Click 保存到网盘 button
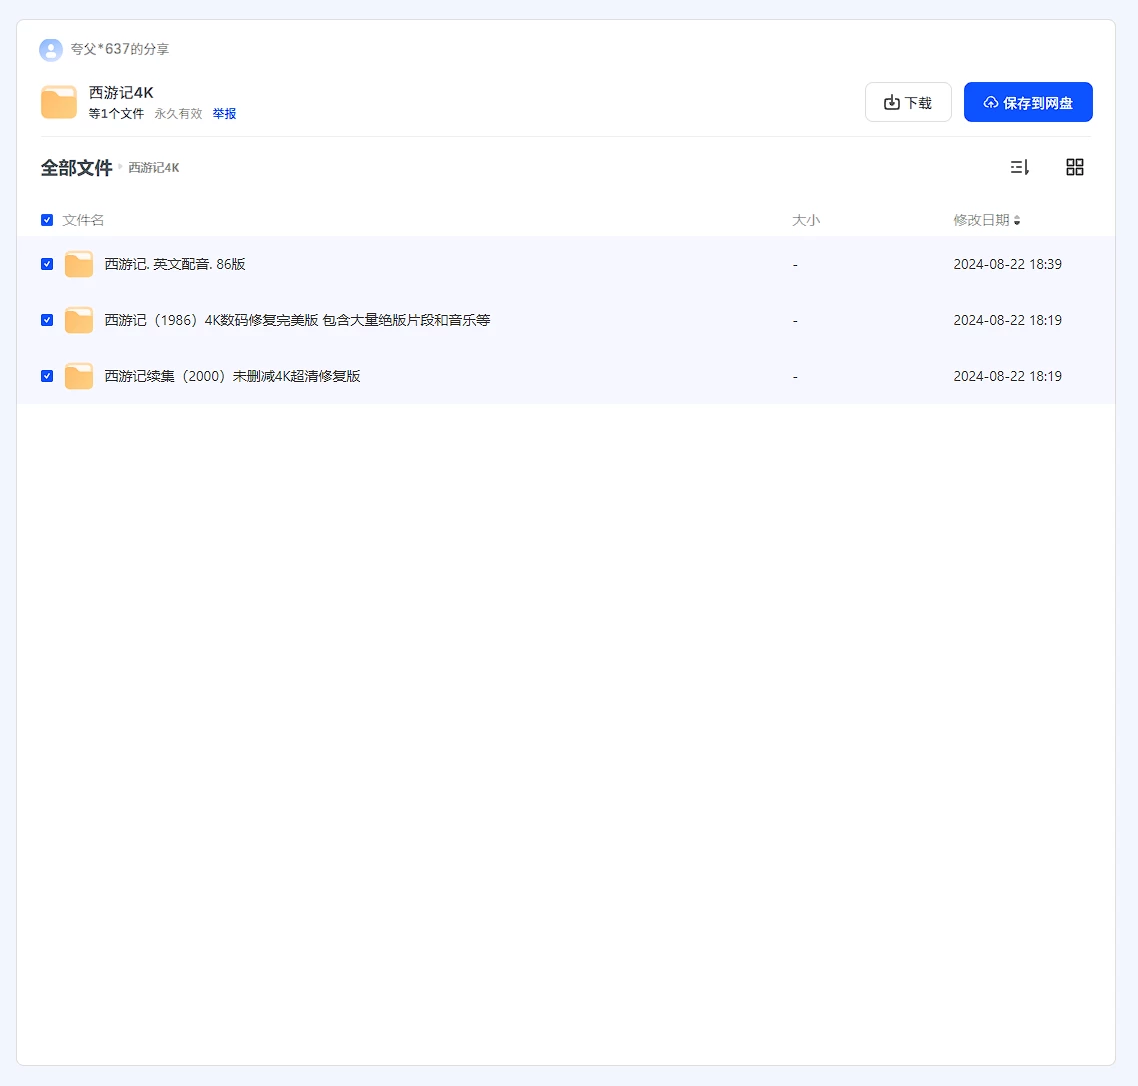This screenshot has width=1138, height=1086. (x=1028, y=102)
